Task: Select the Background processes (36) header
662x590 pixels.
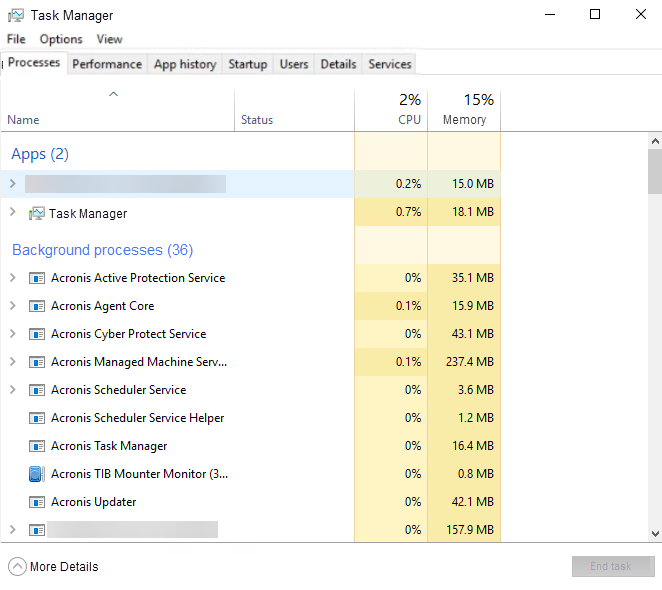Action: click(103, 250)
